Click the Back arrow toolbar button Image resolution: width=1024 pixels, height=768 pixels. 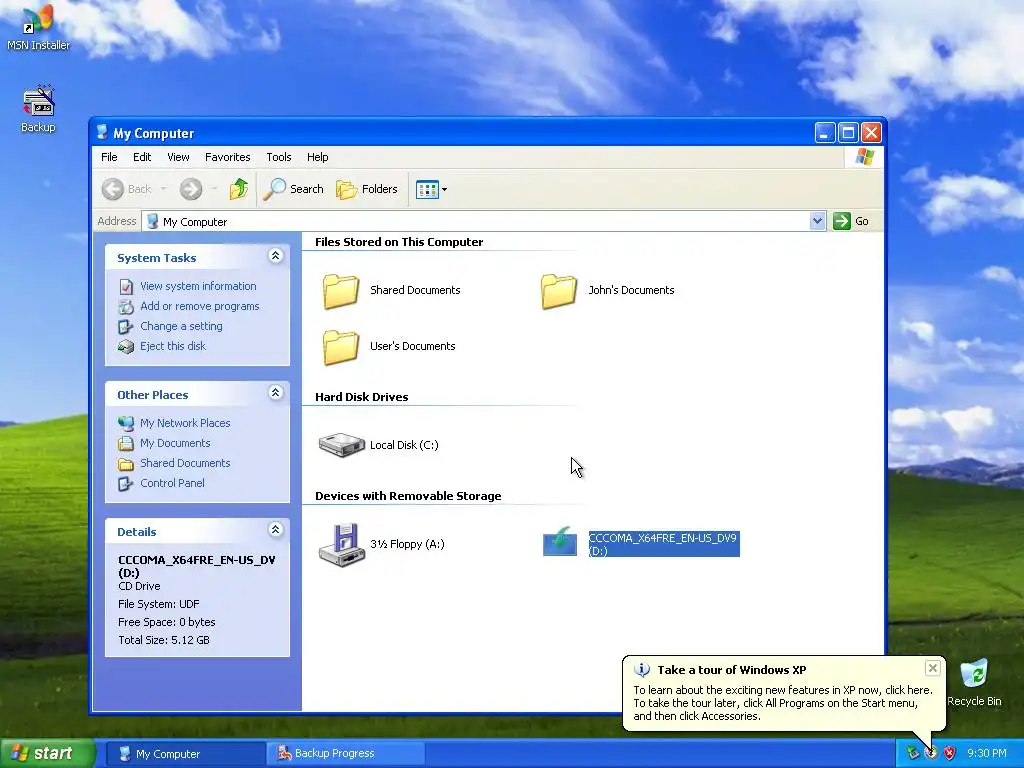(x=127, y=189)
